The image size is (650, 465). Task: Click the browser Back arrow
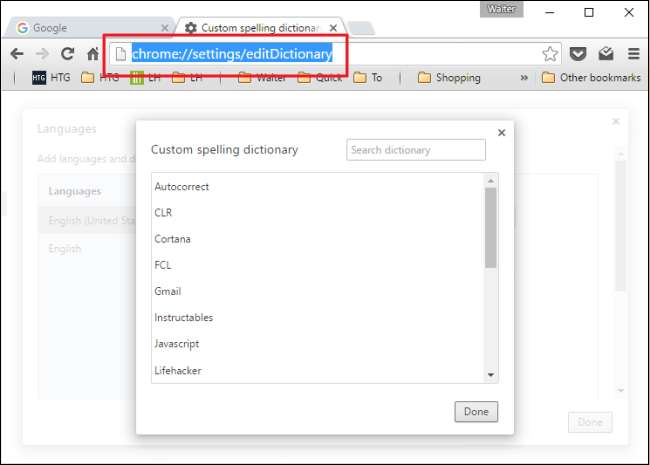[x=17, y=54]
